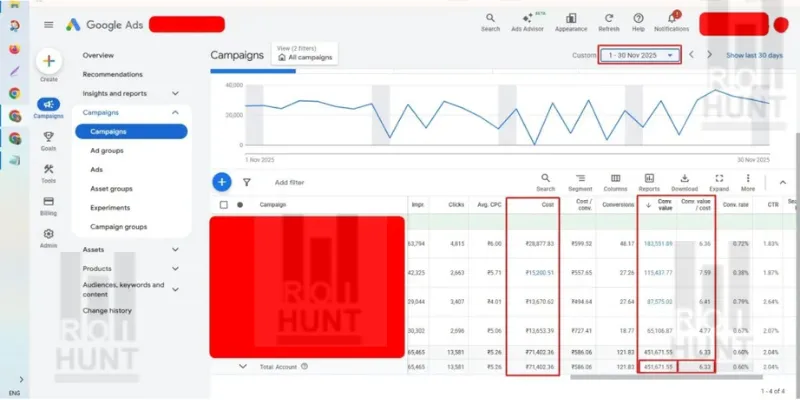Sort by Clicks column header
Image resolution: width=800 pixels, height=400 pixels.
[456, 205]
